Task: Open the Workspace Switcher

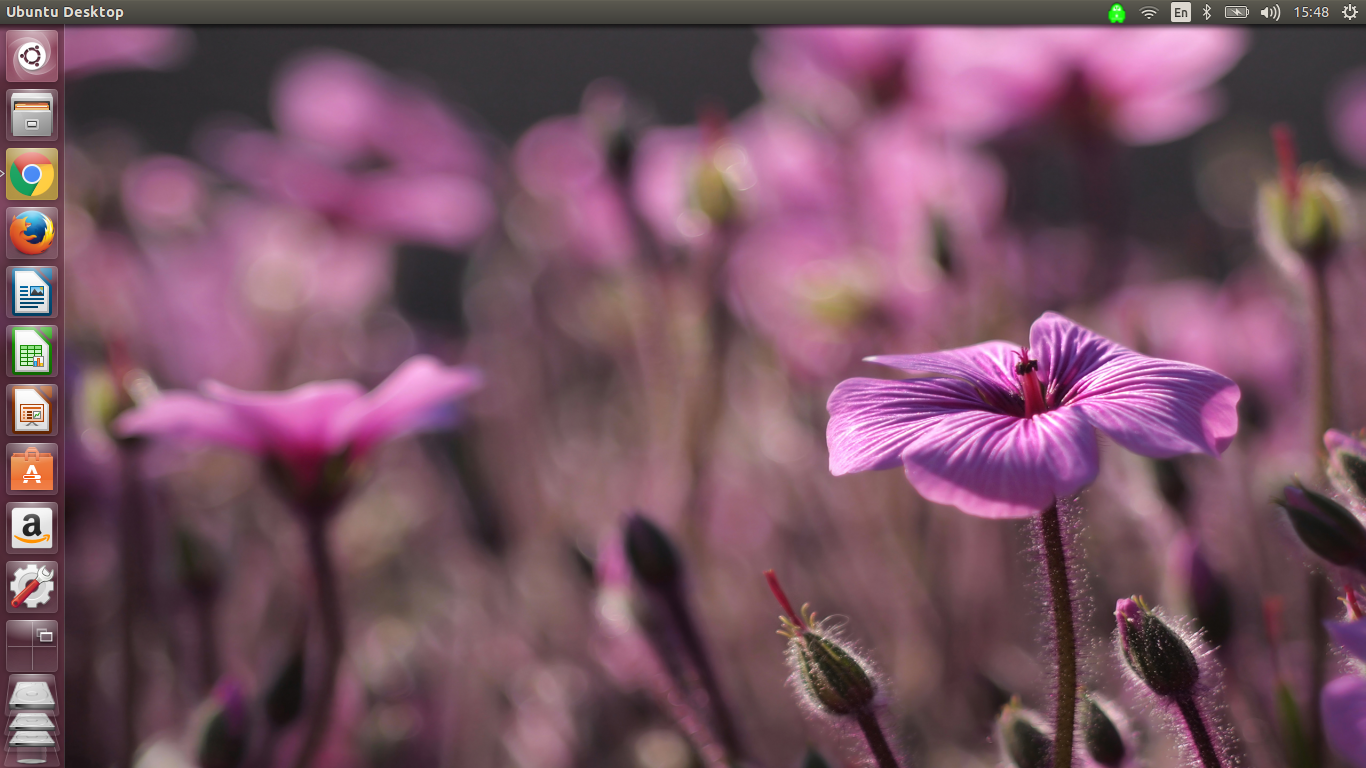Action: [x=31, y=645]
